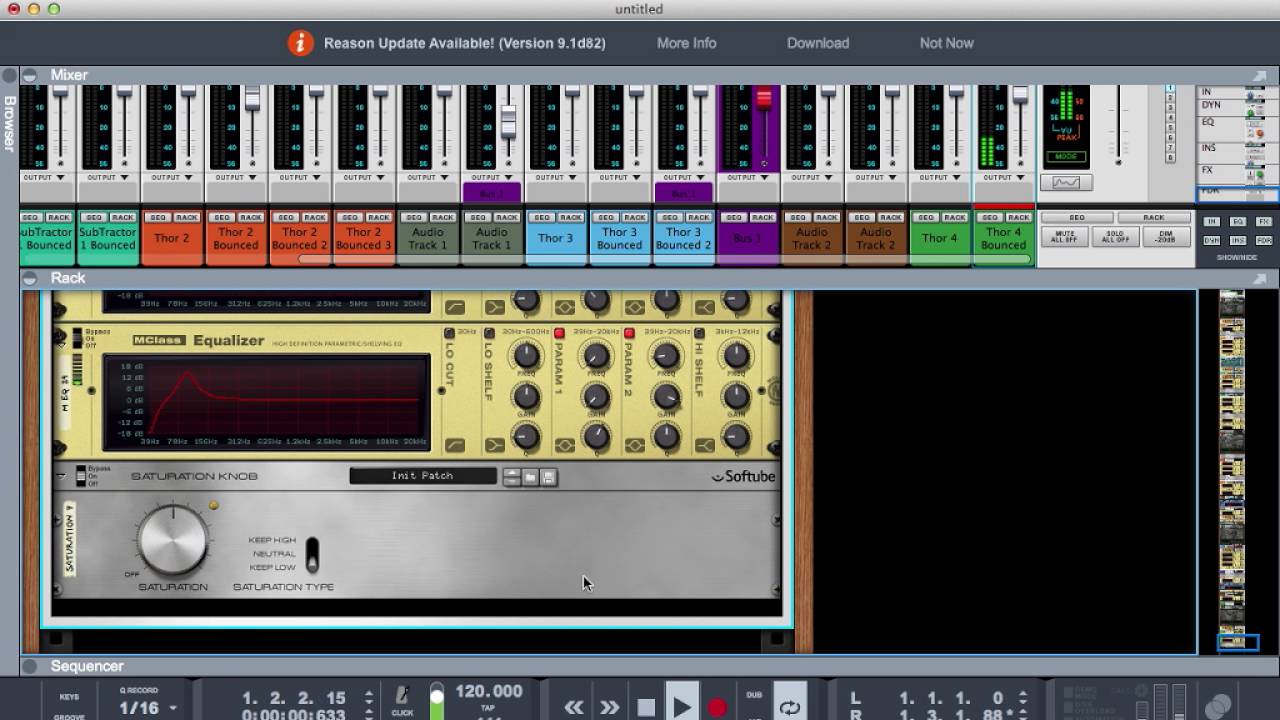This screenshot has height=720, width=1280.
Task: Click the Saturation knob
Action: [173, 539]
